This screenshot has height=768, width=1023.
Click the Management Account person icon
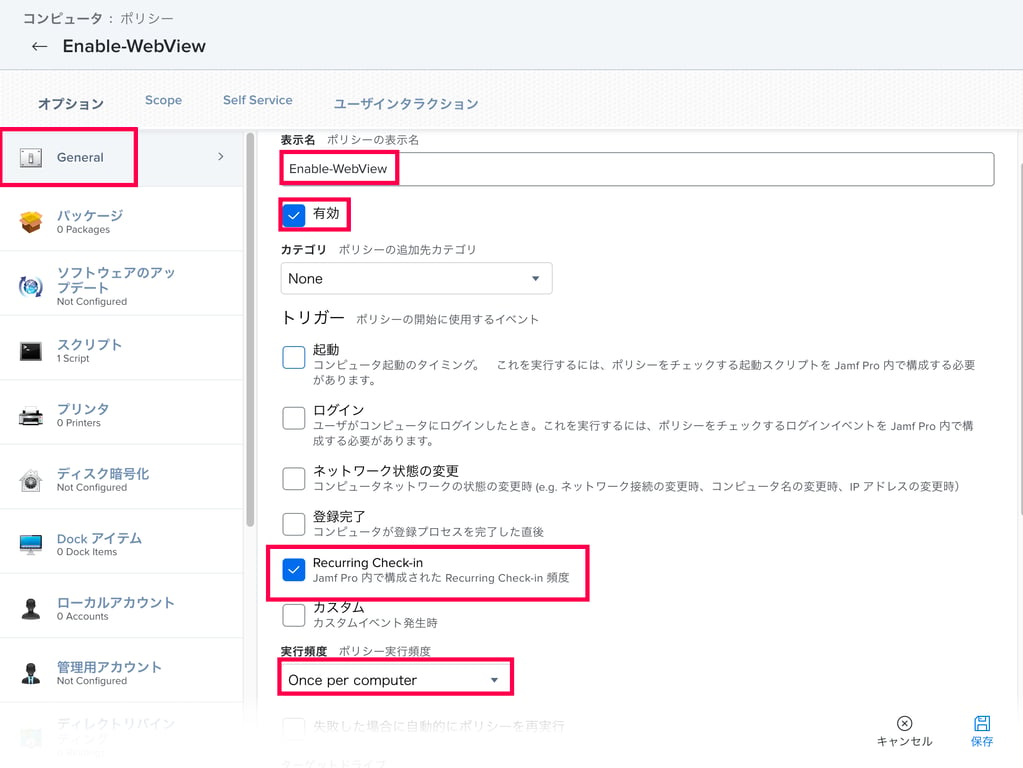(31, 673)
